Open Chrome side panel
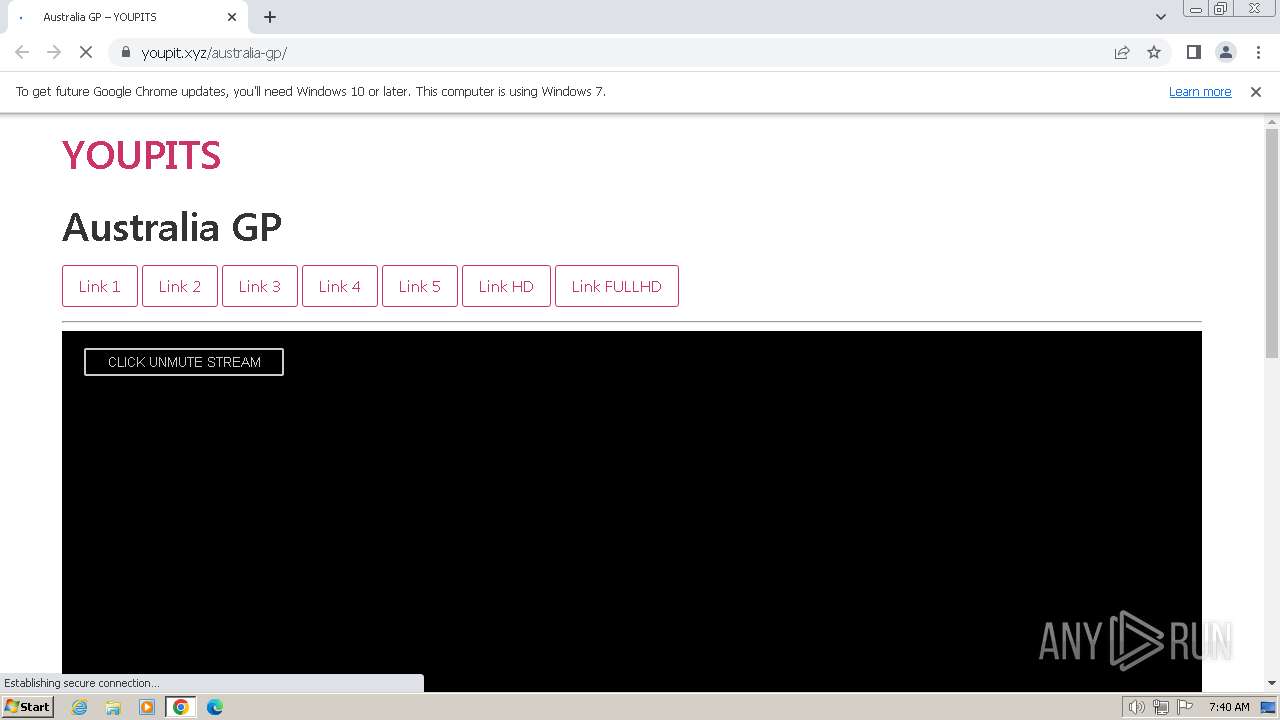 tap(1193, 52)
